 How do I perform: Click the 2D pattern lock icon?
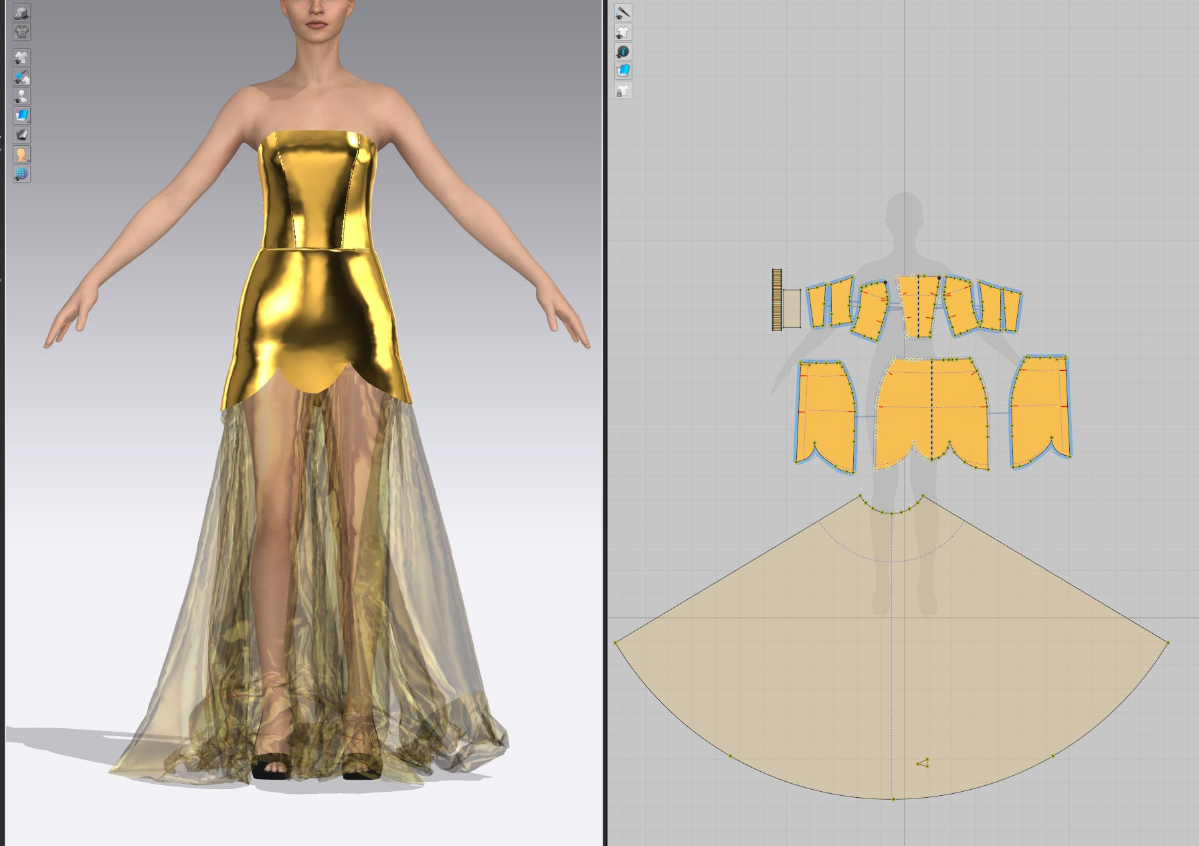coord(623,91)
